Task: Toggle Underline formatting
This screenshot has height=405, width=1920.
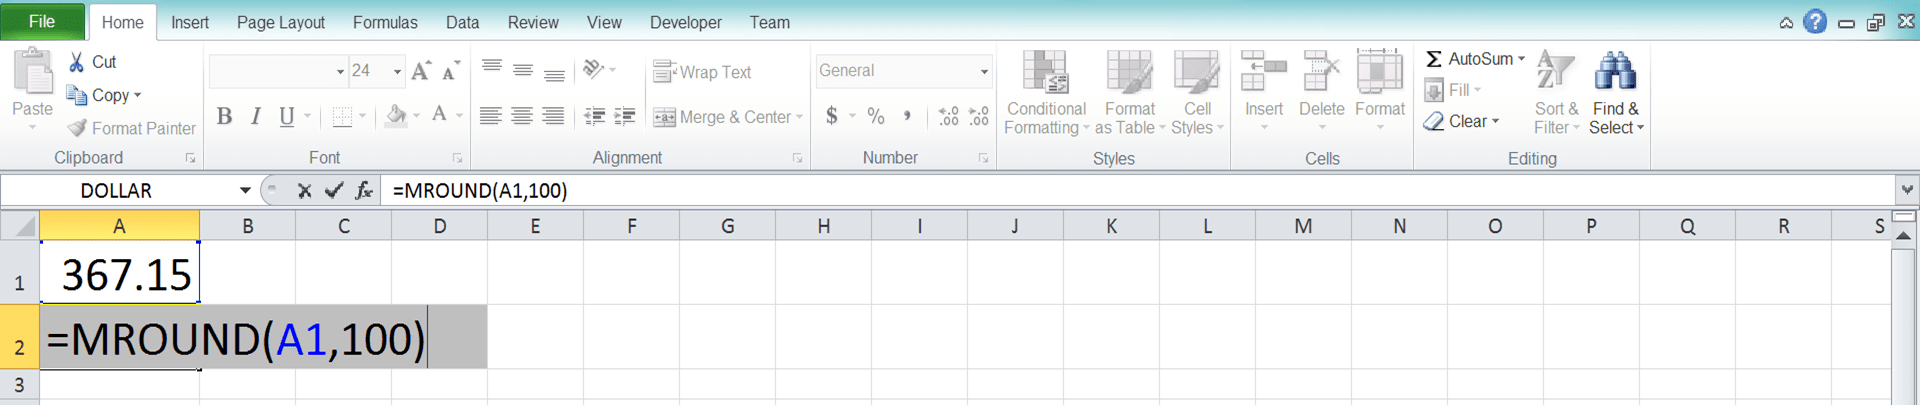Action: tap(287, 116)
